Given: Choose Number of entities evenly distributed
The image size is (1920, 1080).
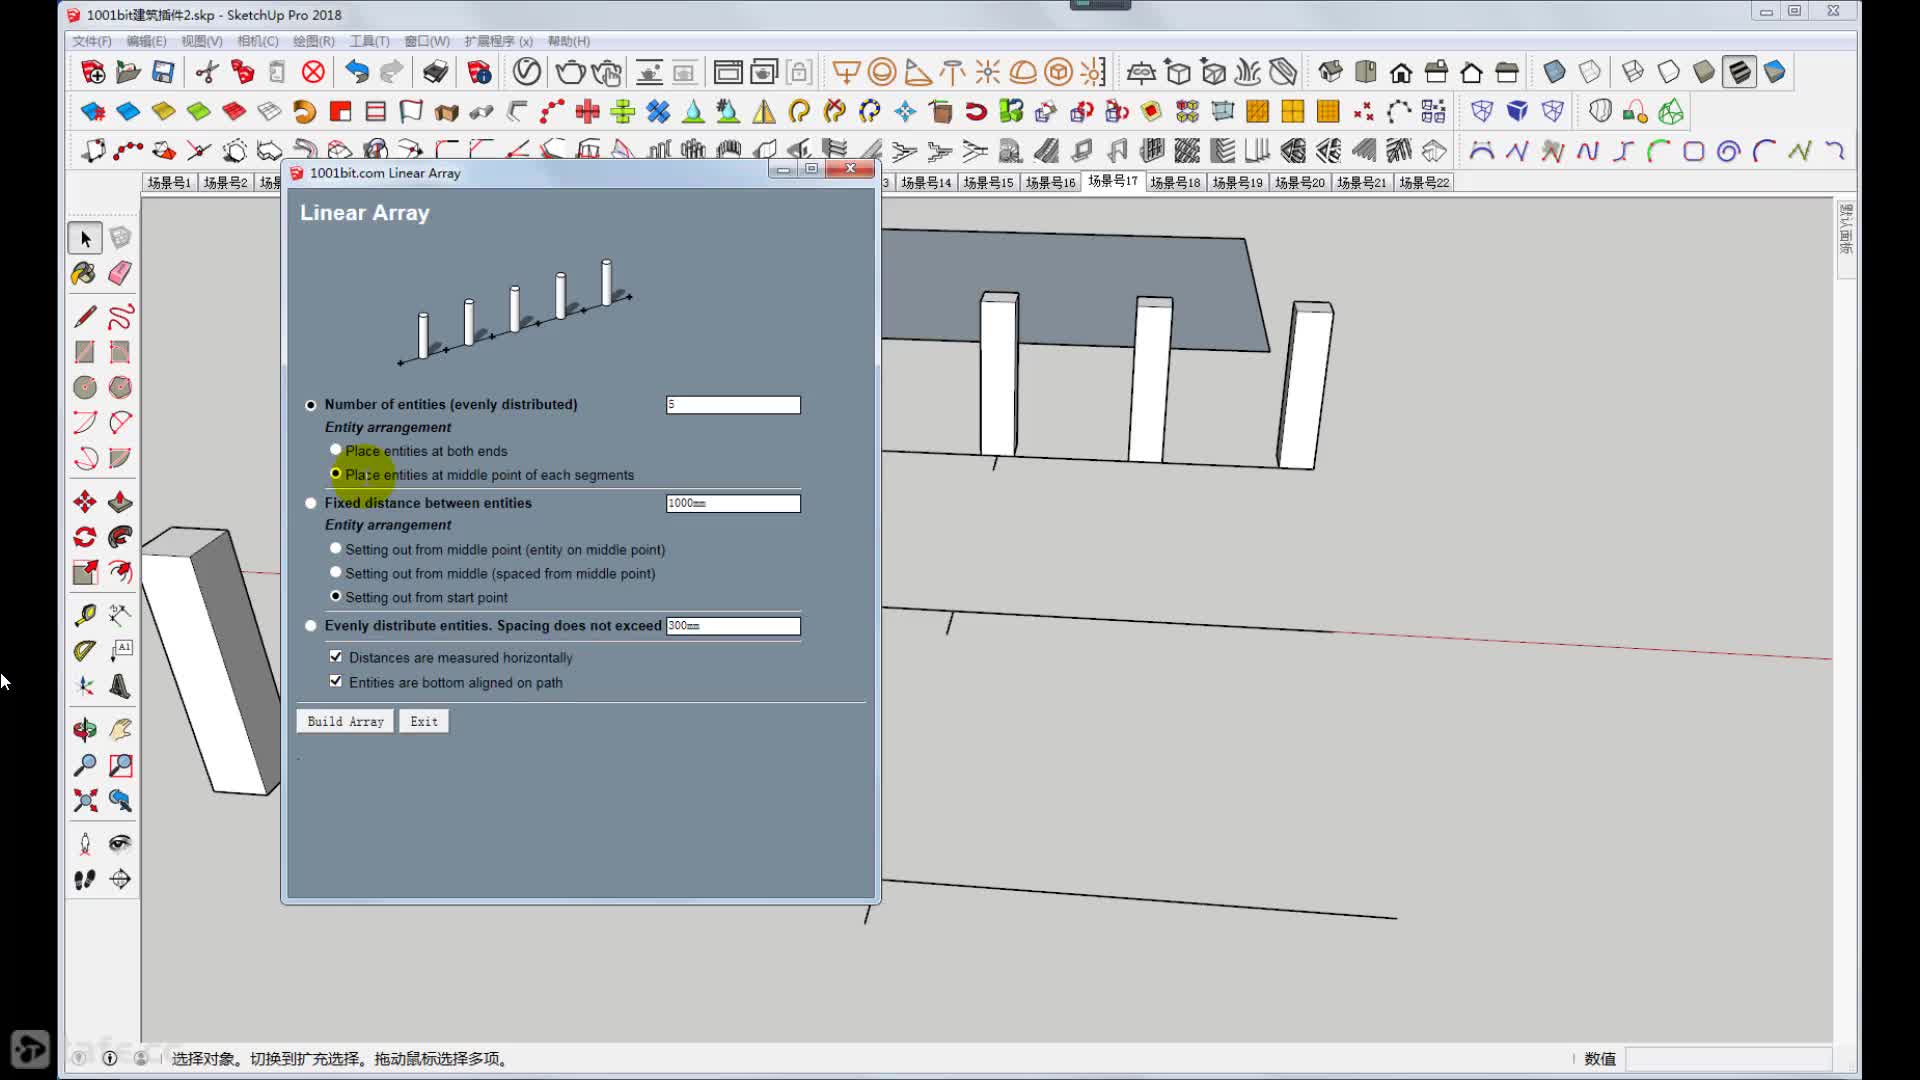Looking at the screenshot, I should [311, 405].
